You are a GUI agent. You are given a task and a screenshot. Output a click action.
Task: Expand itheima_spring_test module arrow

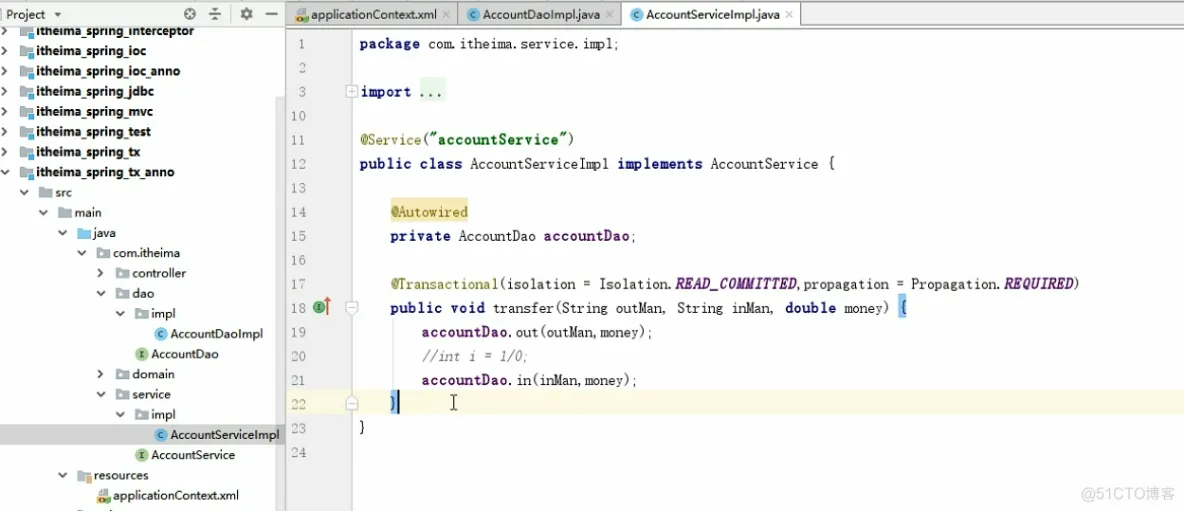(x=6, y=131)
